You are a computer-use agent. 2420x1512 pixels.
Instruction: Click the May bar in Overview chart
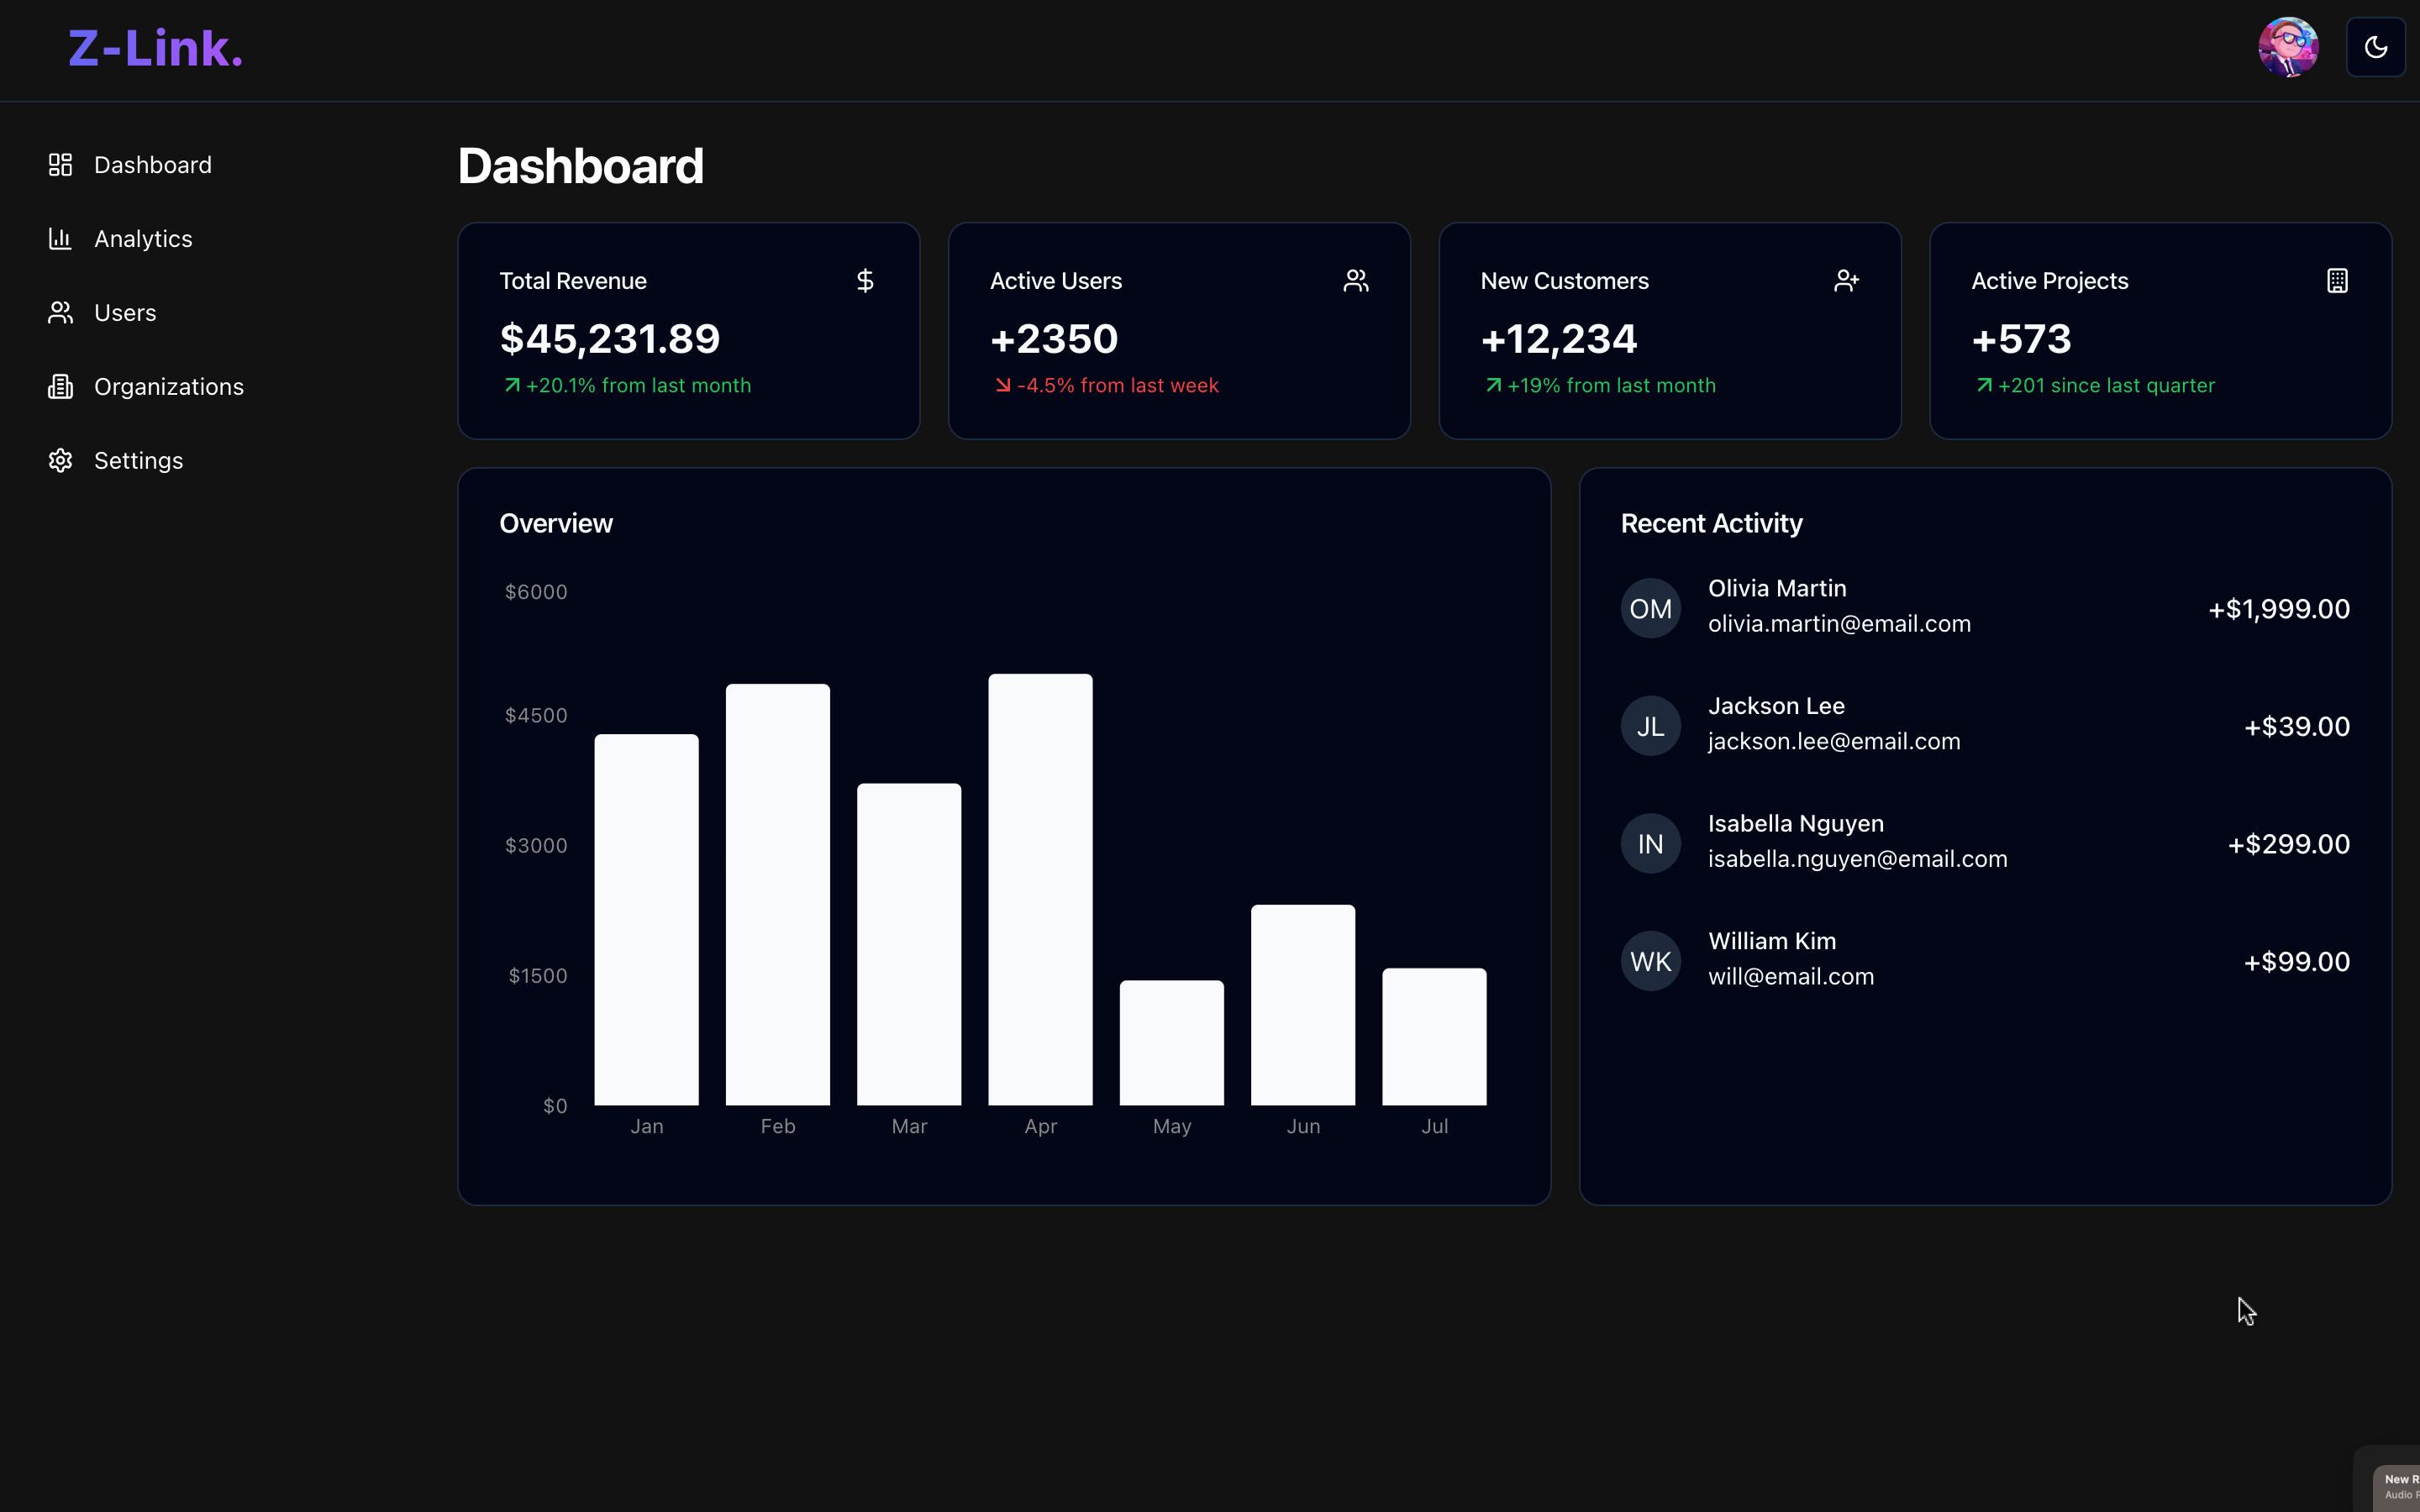[1171, 1043]
